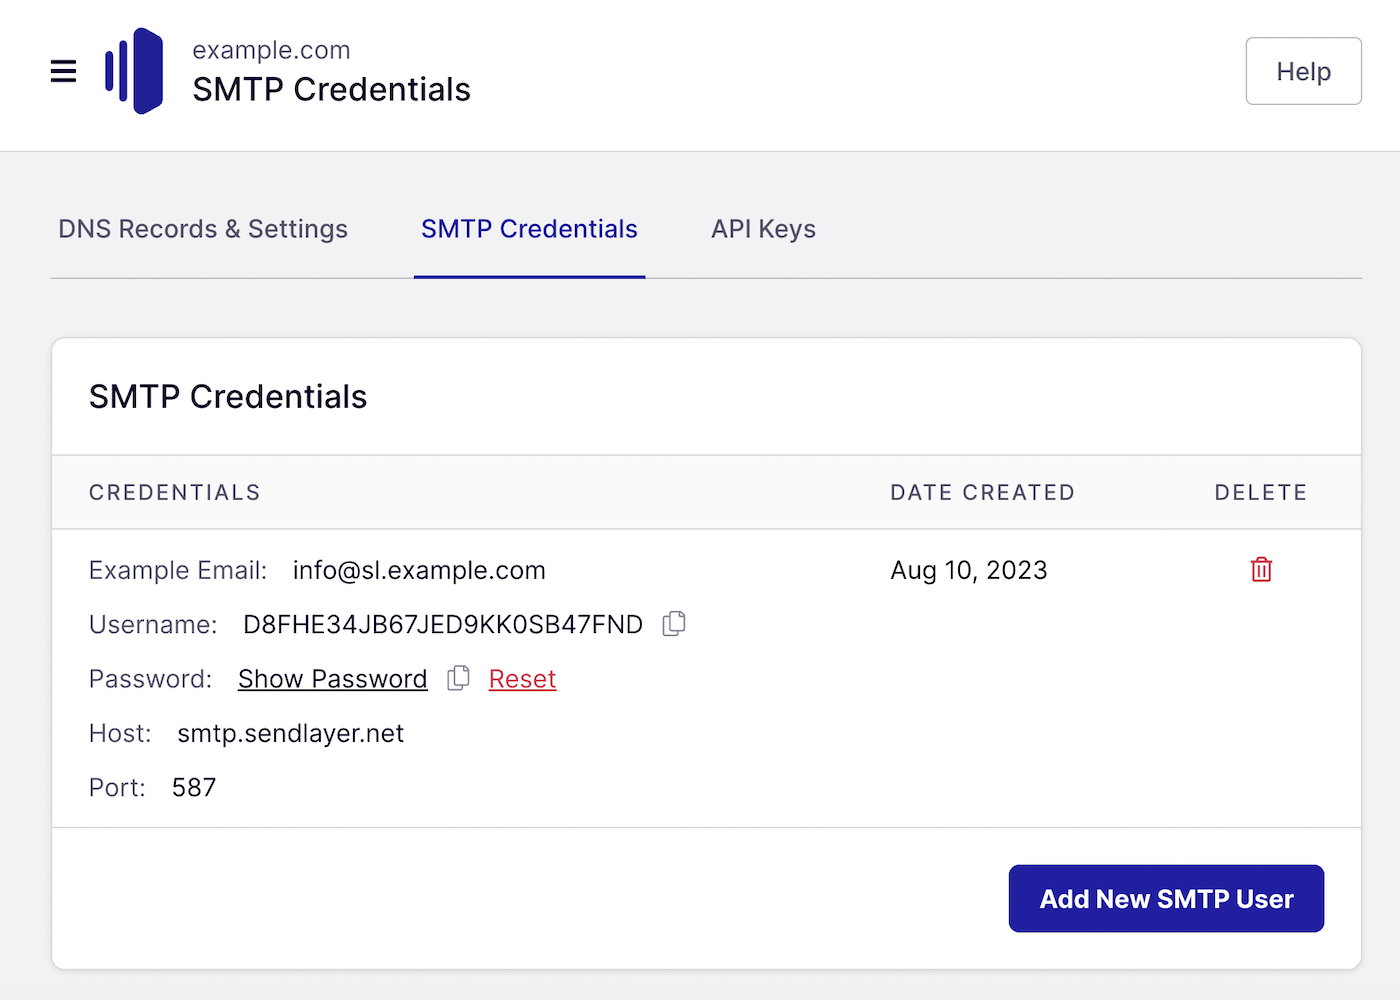Click the DATE CREATED column header

981,492
